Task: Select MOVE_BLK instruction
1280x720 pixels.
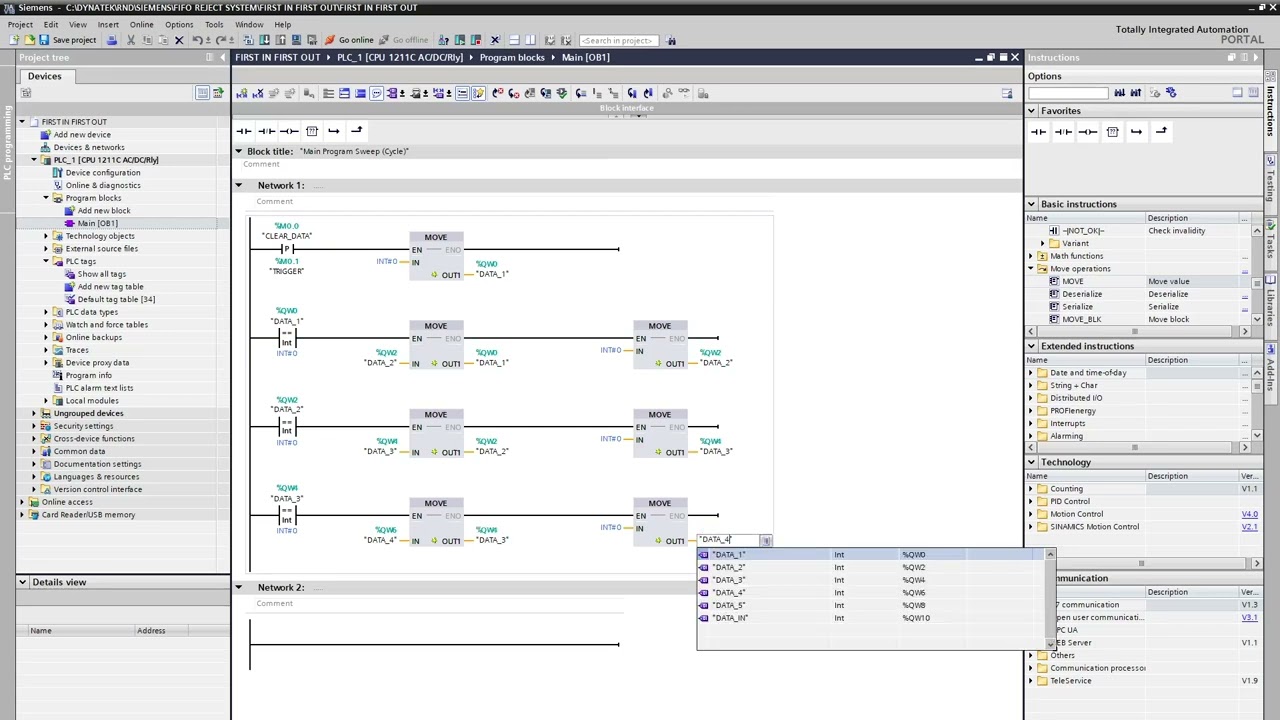Action: 1081,320
